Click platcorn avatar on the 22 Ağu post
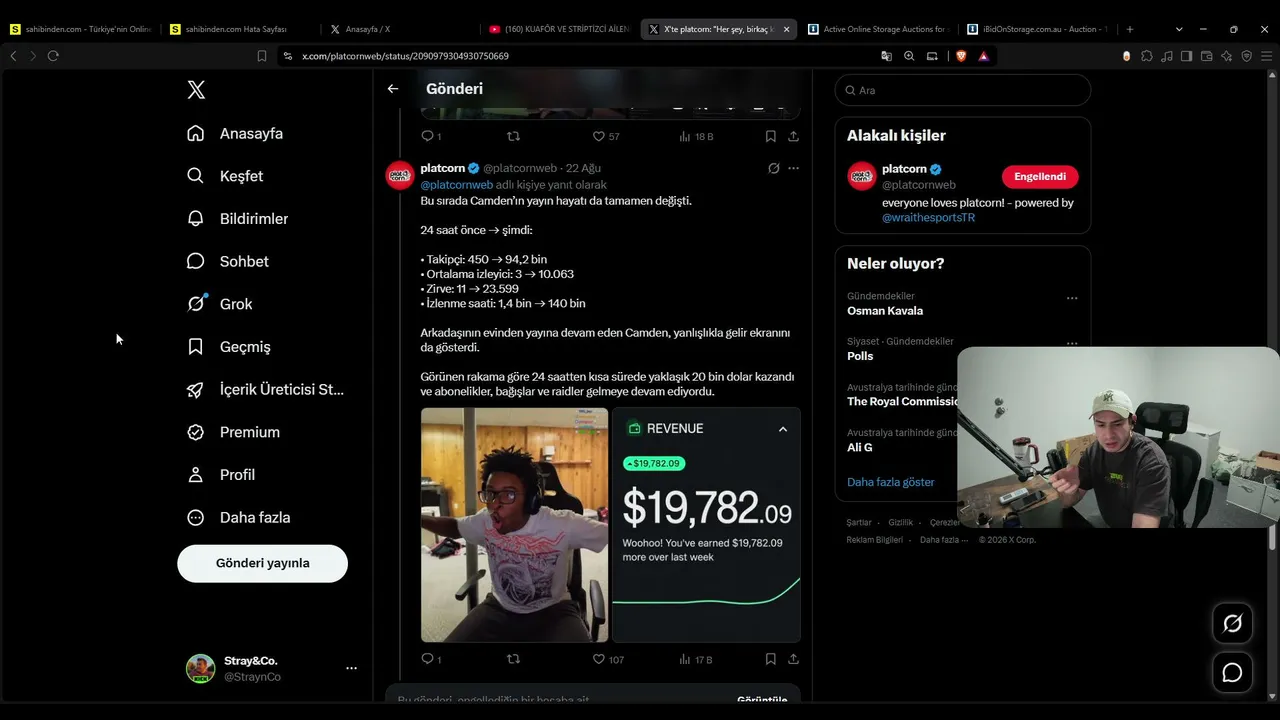 (400, 175)
